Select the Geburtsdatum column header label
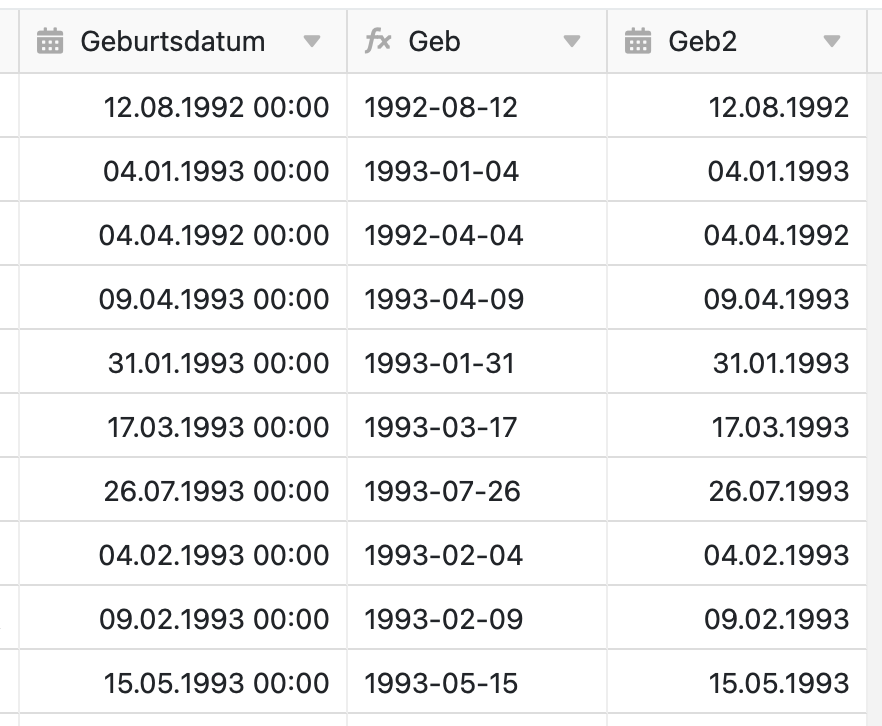Viewport: 882px width, 726px height. (x=173, y=41)
